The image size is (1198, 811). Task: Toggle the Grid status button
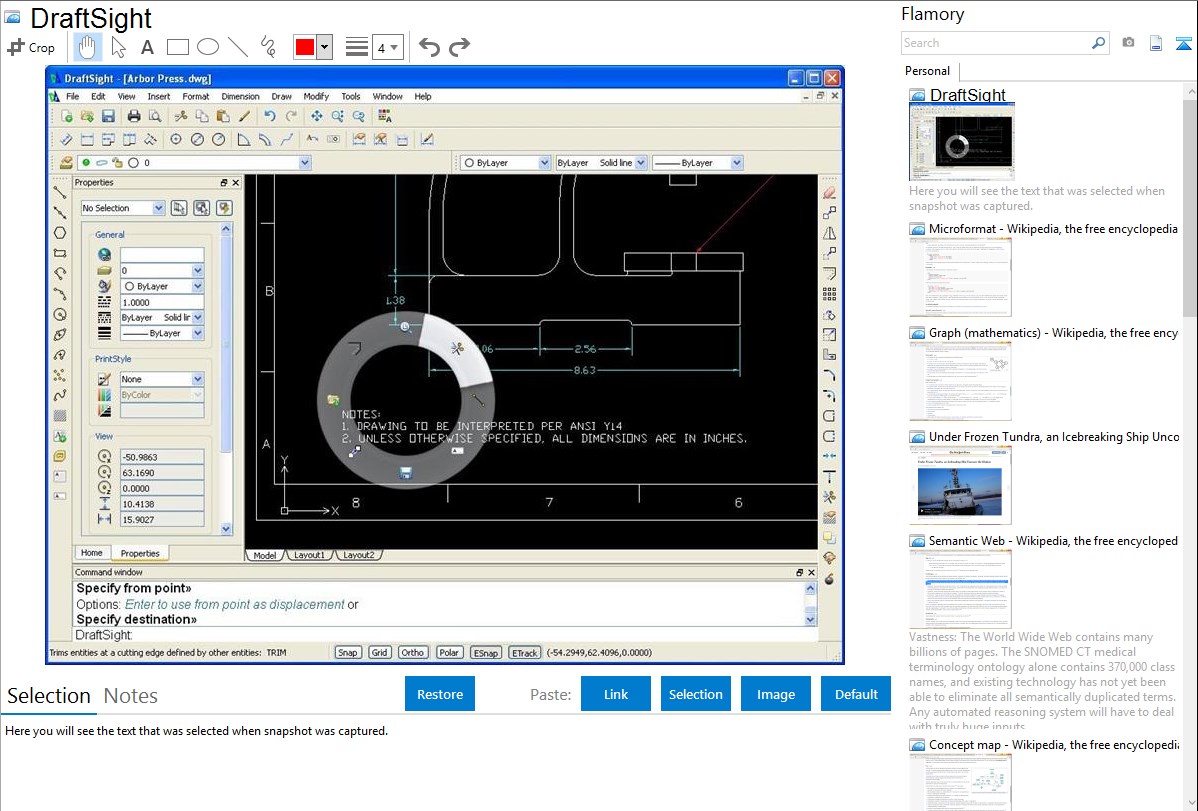380,652
